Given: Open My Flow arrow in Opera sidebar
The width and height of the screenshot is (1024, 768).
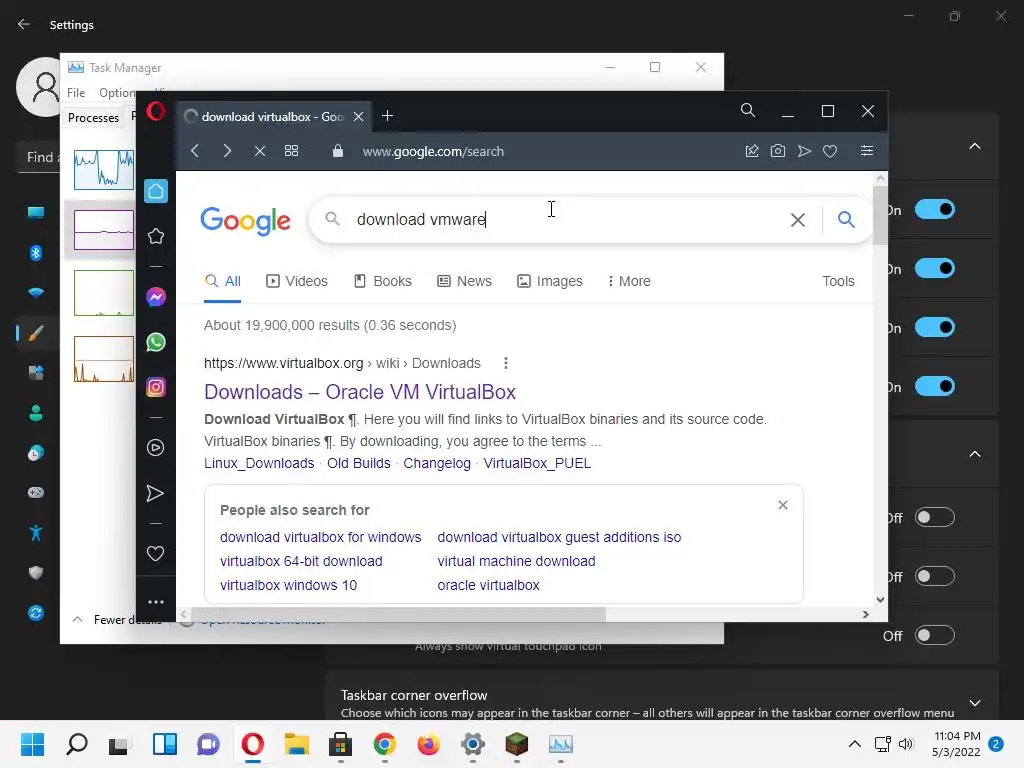Looking at the screenshot, I should pyautogui.click(x=155, y=493).
